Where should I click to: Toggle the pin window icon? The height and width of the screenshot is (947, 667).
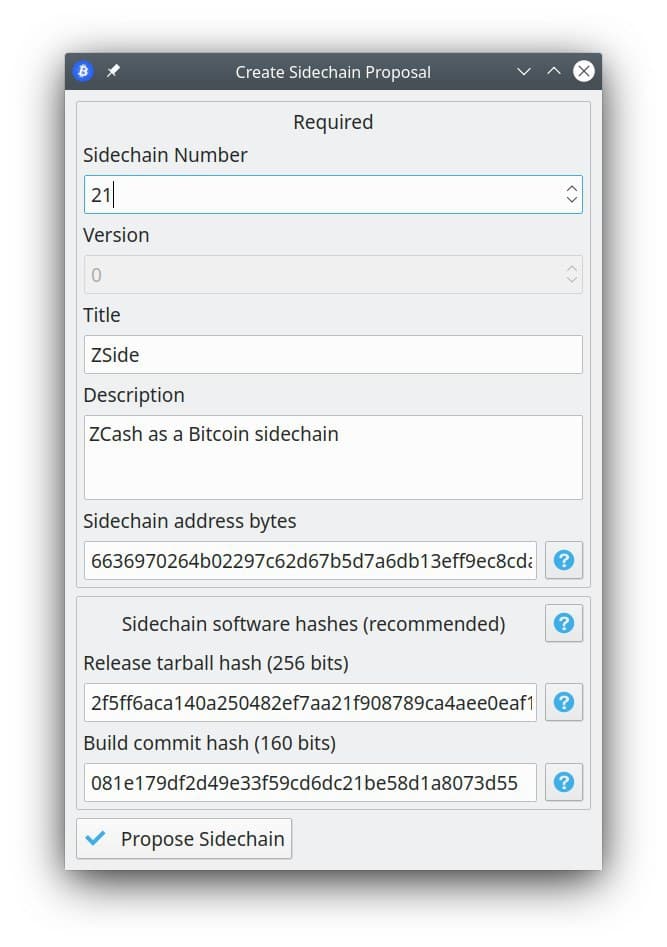pos(113,71)
